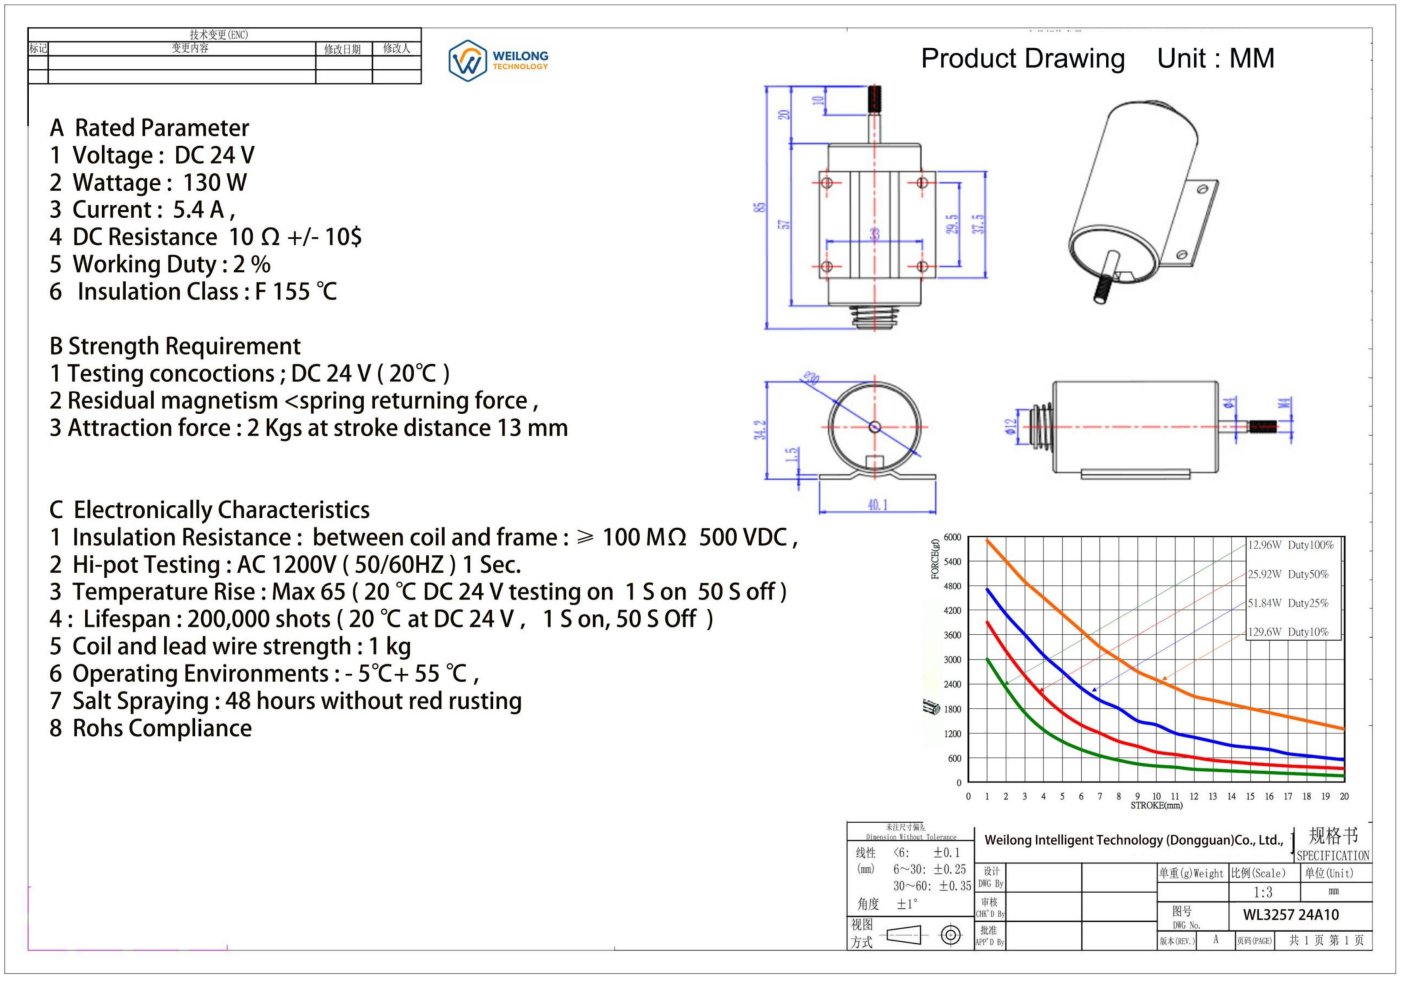
Task: Click the drawing number "WL3257 24A10"
Action: coord(1291,915)
